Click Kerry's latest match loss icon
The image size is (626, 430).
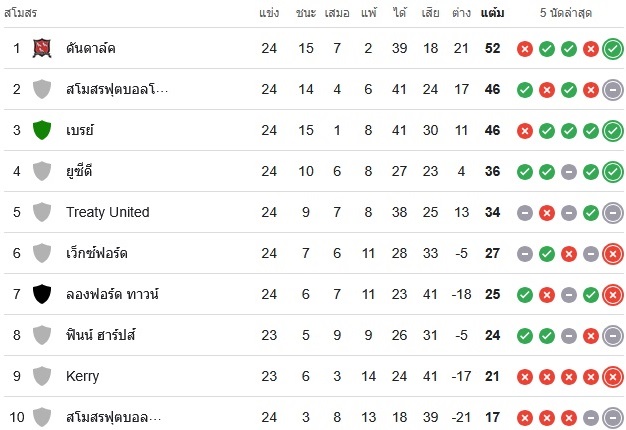coord(613,376)
